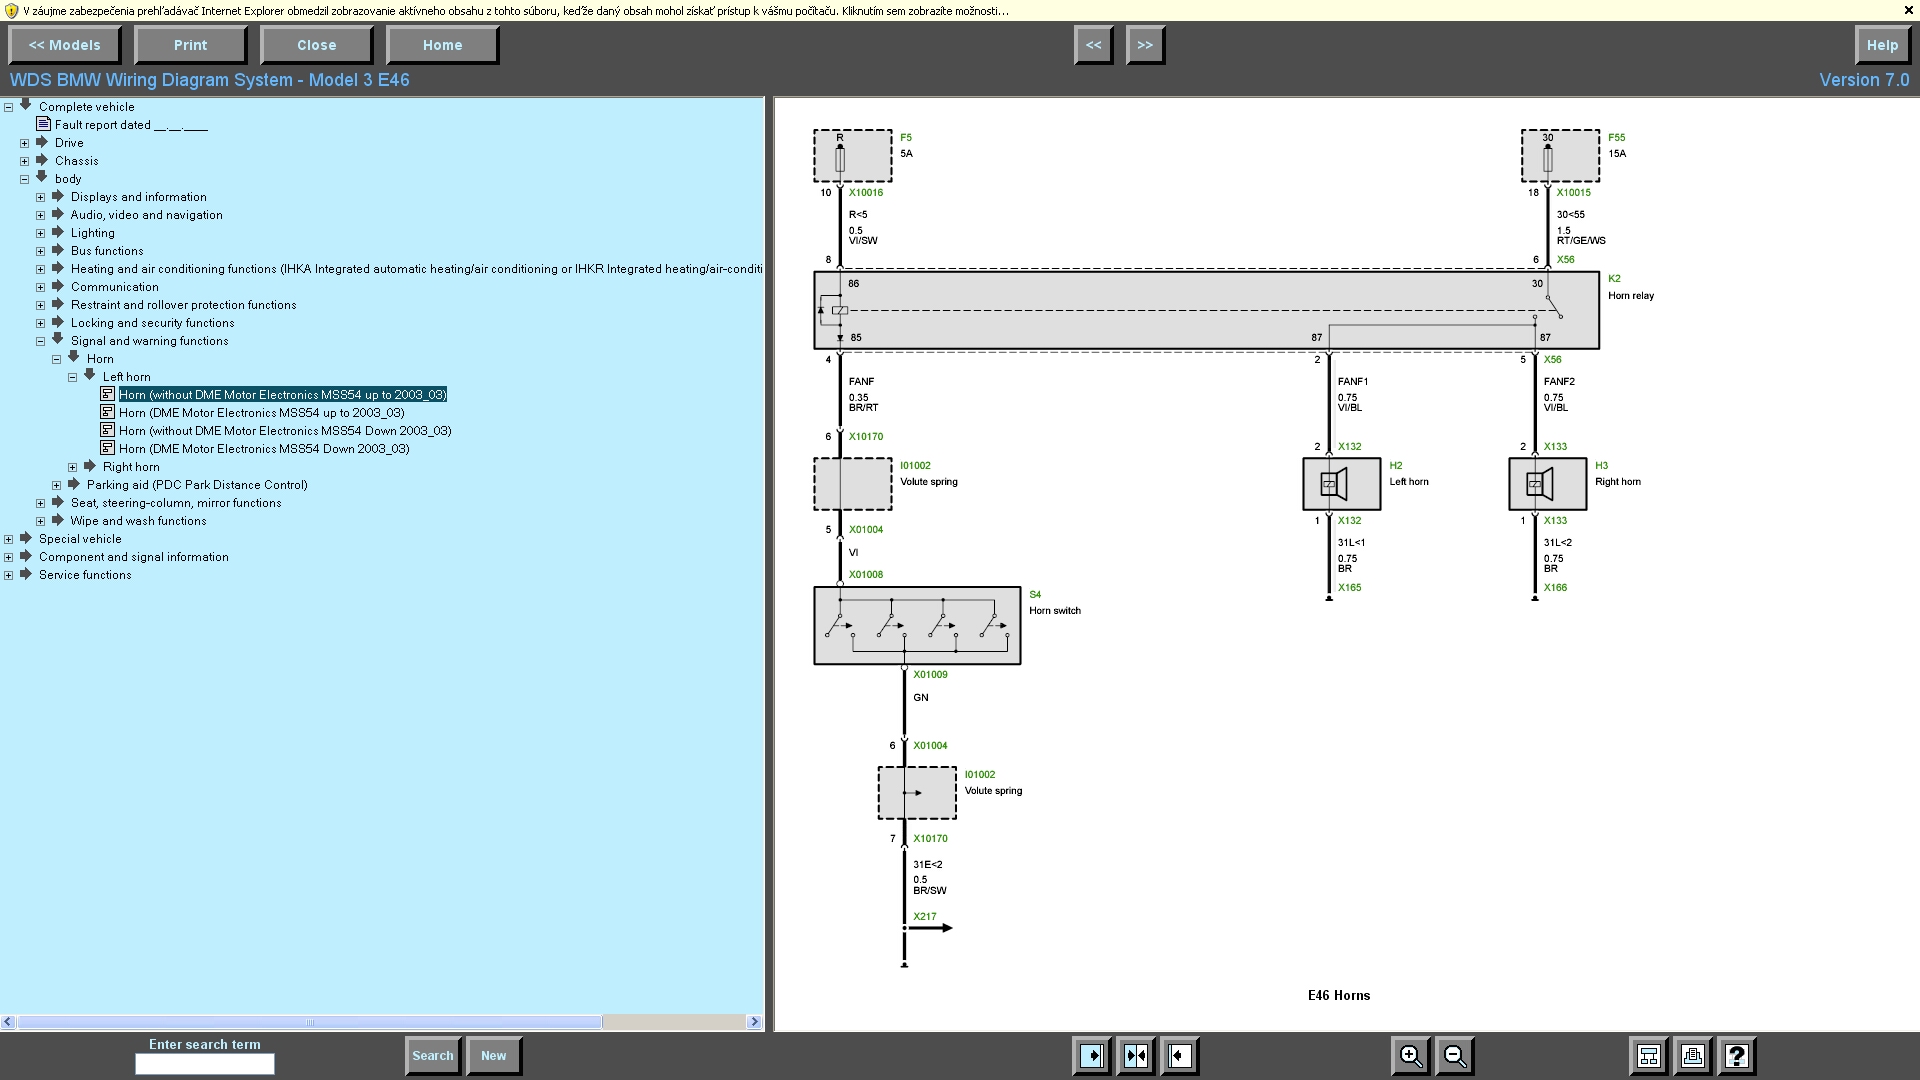Click the expand-diagram left arrow icon
This screenshot has height=1080, width=1920.
[1180, 1056]
